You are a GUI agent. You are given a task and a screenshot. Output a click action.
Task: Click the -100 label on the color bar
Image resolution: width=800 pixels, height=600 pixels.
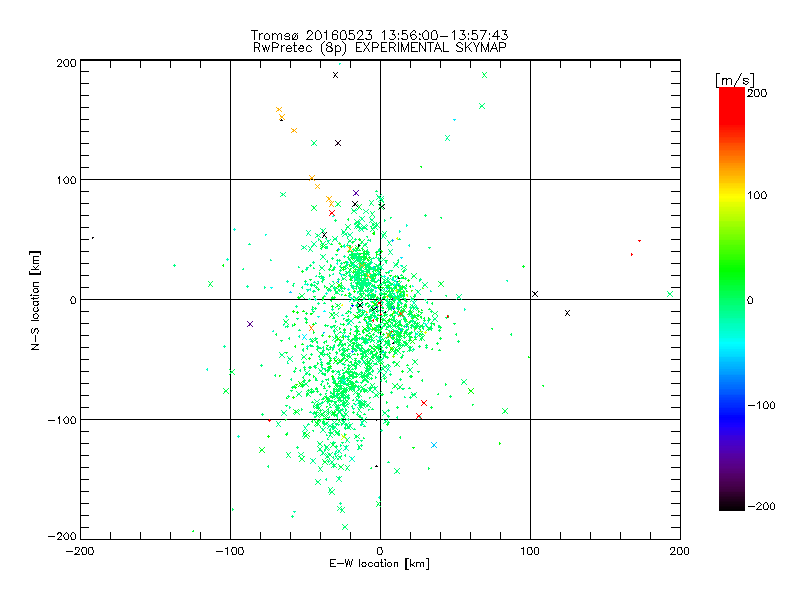pyautogui.click(x=761, y=405)
